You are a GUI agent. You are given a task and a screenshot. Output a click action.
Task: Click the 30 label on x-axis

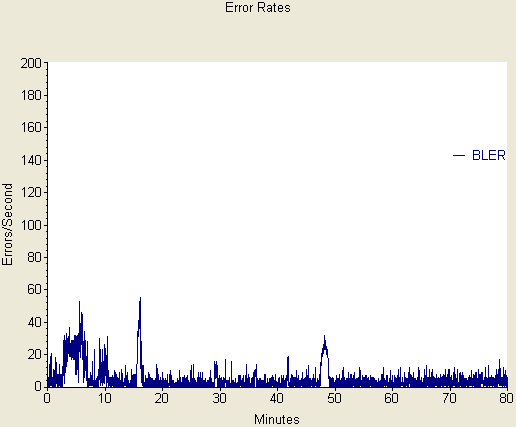(220, 398)
